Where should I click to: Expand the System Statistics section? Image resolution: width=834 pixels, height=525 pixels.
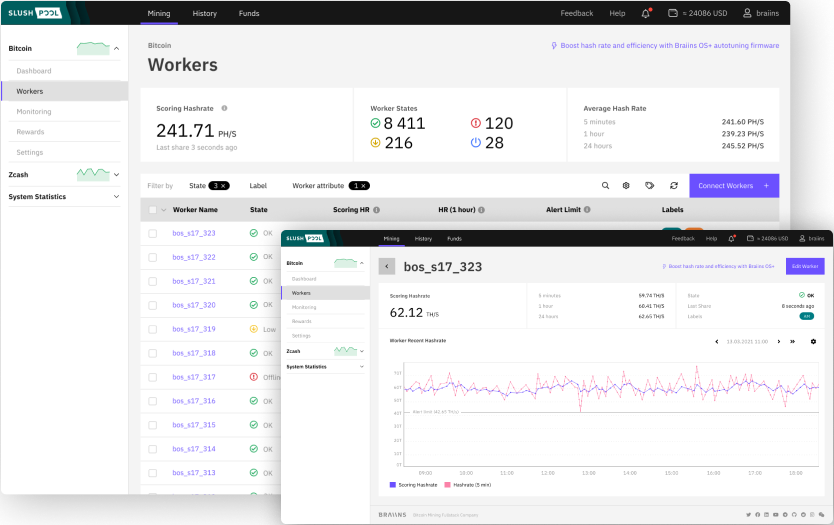pyautogui.click(x=116, y=197)
